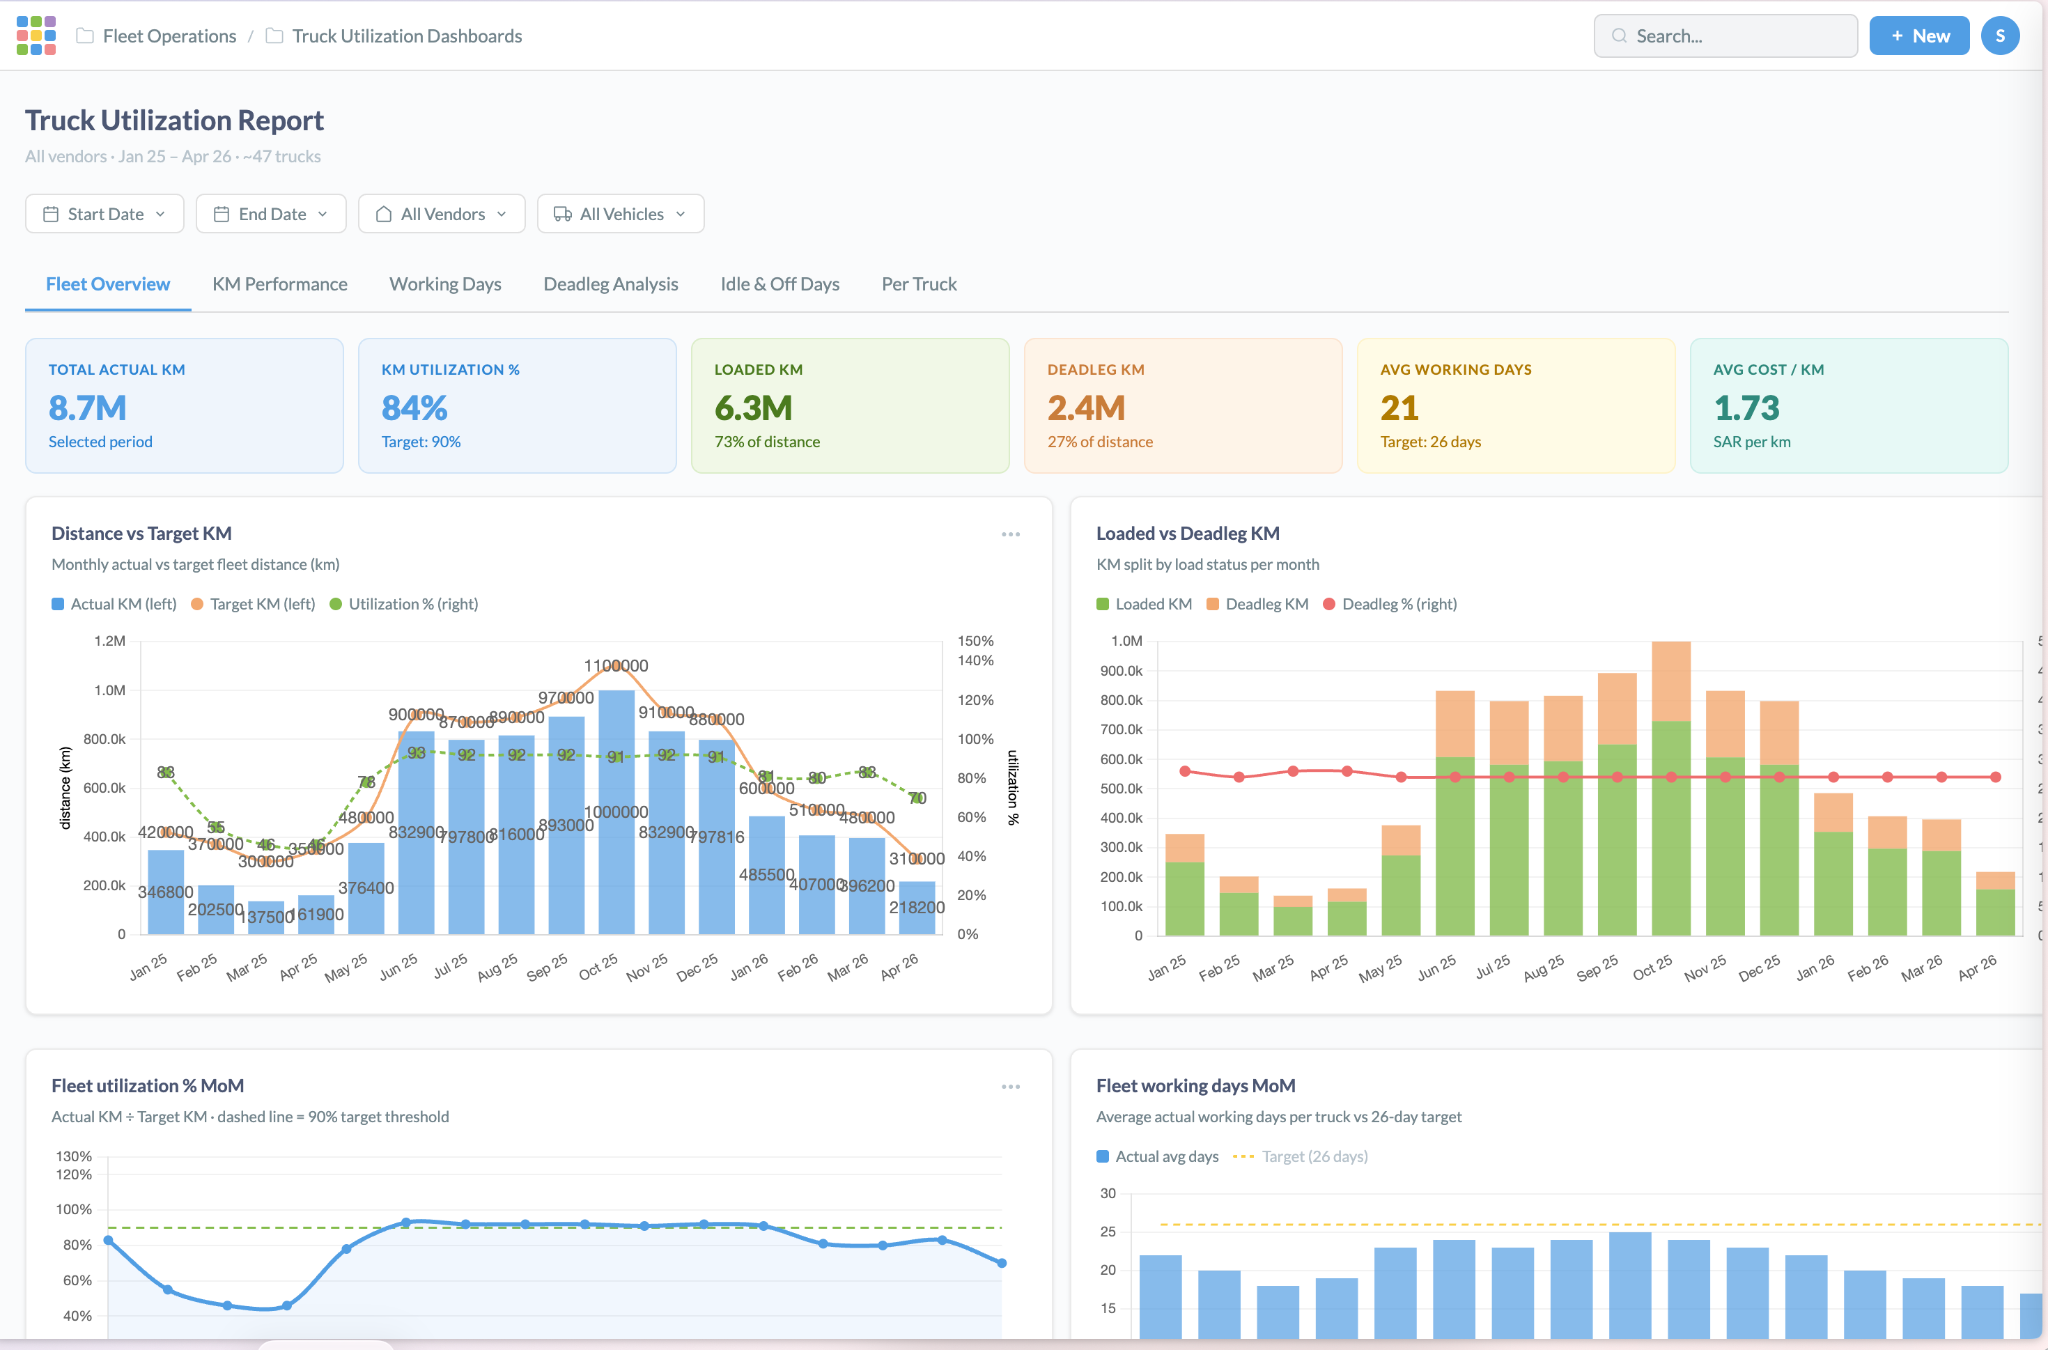Click '73% of distance' text
This screenshot has height=1350, width=2048.
pos(767,442)
